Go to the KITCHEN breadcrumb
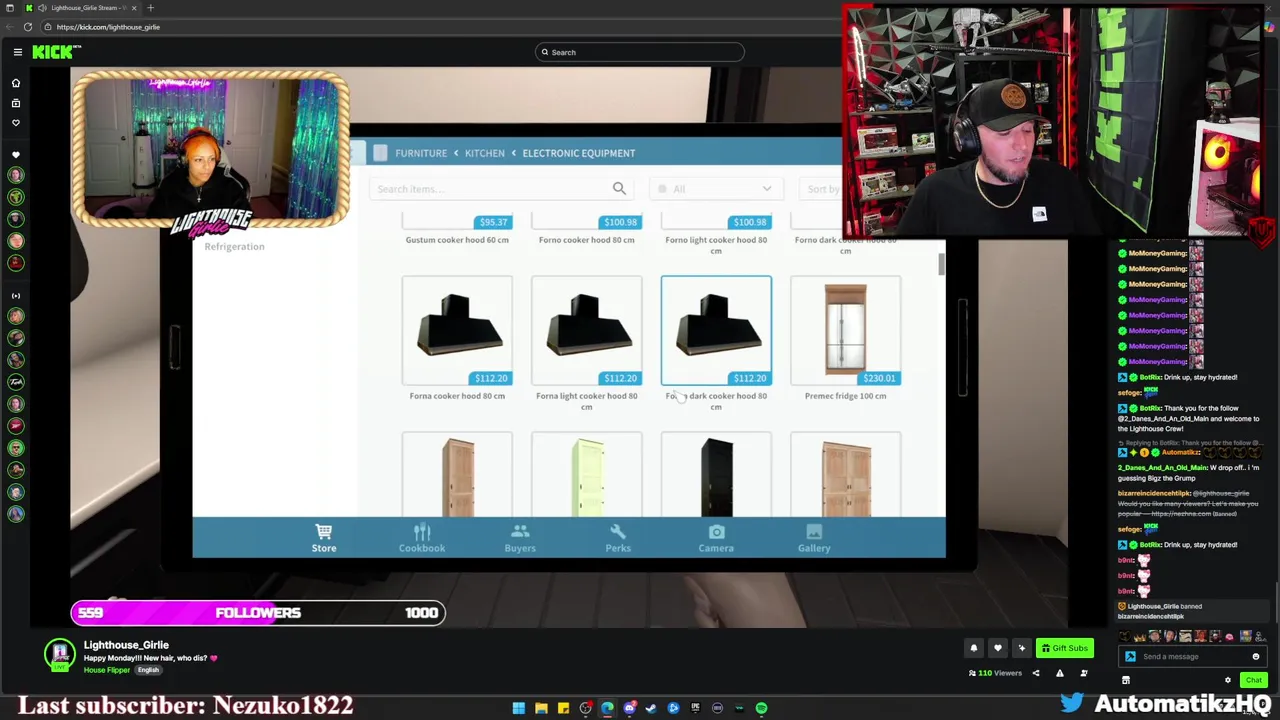 pyautogui.click(x=485, y=153)
